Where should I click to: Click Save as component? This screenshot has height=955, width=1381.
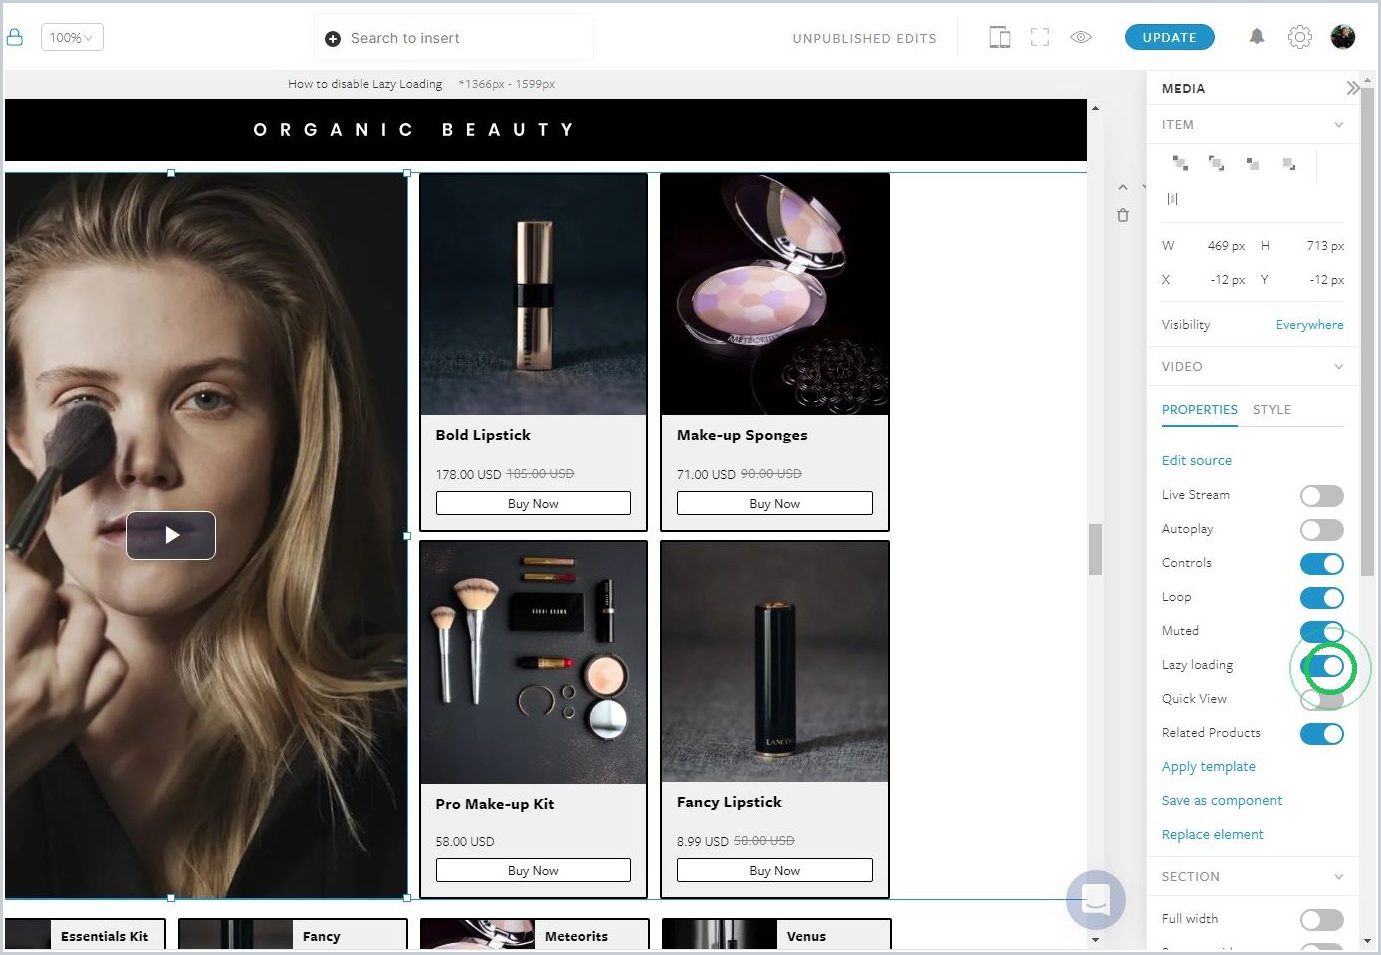(1222, 801)
